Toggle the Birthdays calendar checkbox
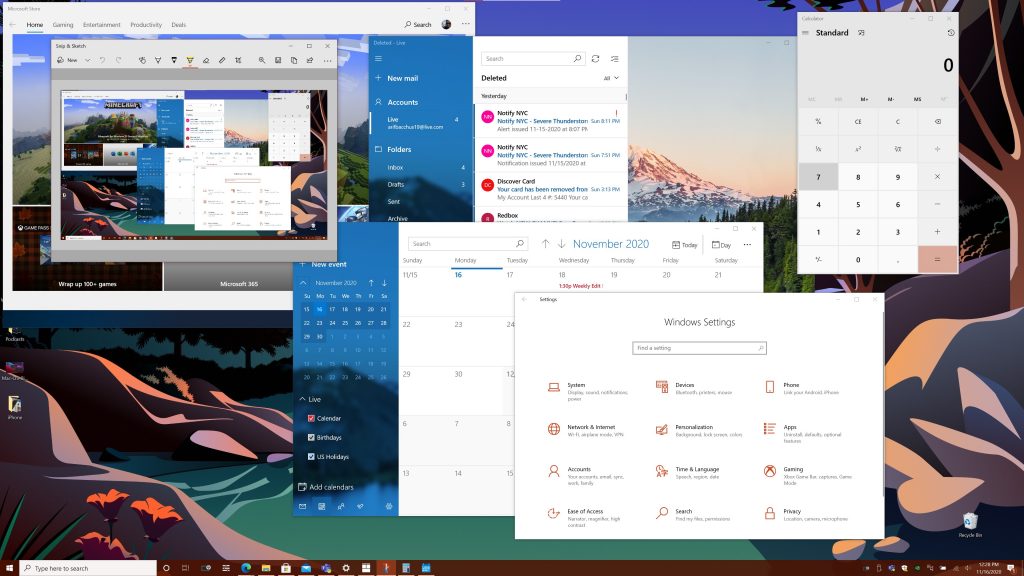Image resolution: width=1024 pixels, height=576 pixels. pos(311,438)
